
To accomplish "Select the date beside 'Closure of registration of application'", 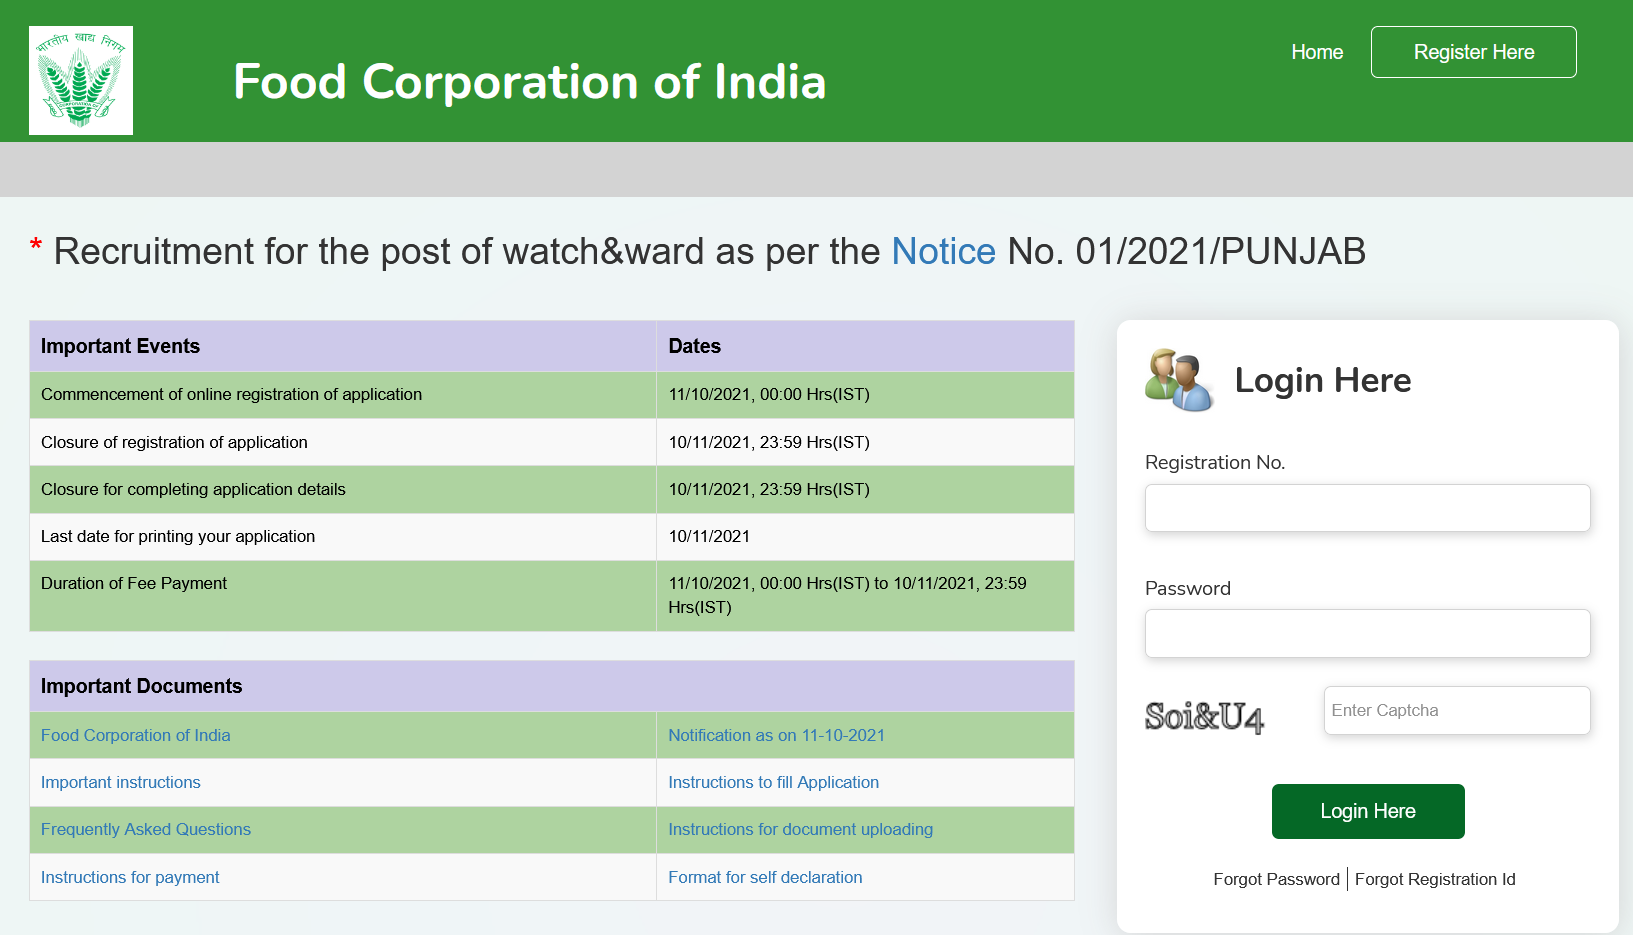I will coord(865,442).
